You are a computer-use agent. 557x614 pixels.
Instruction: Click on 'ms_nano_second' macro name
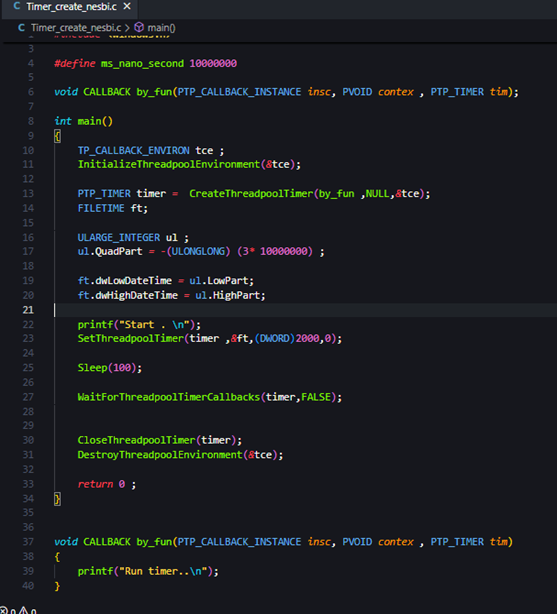pos(142,63)
